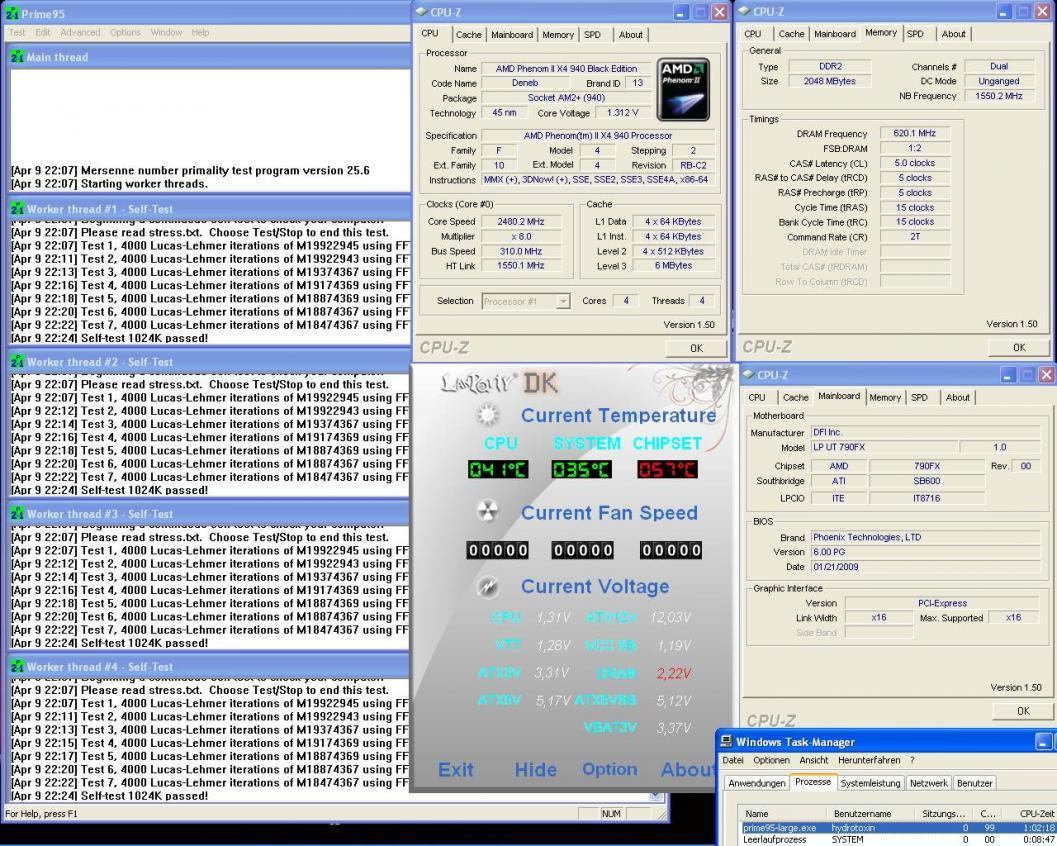The height and width of the screenshot is (846, 1057).
Task: Click the NUM indicator in Prime95 status bar
Action: click(x=611, y=814)
